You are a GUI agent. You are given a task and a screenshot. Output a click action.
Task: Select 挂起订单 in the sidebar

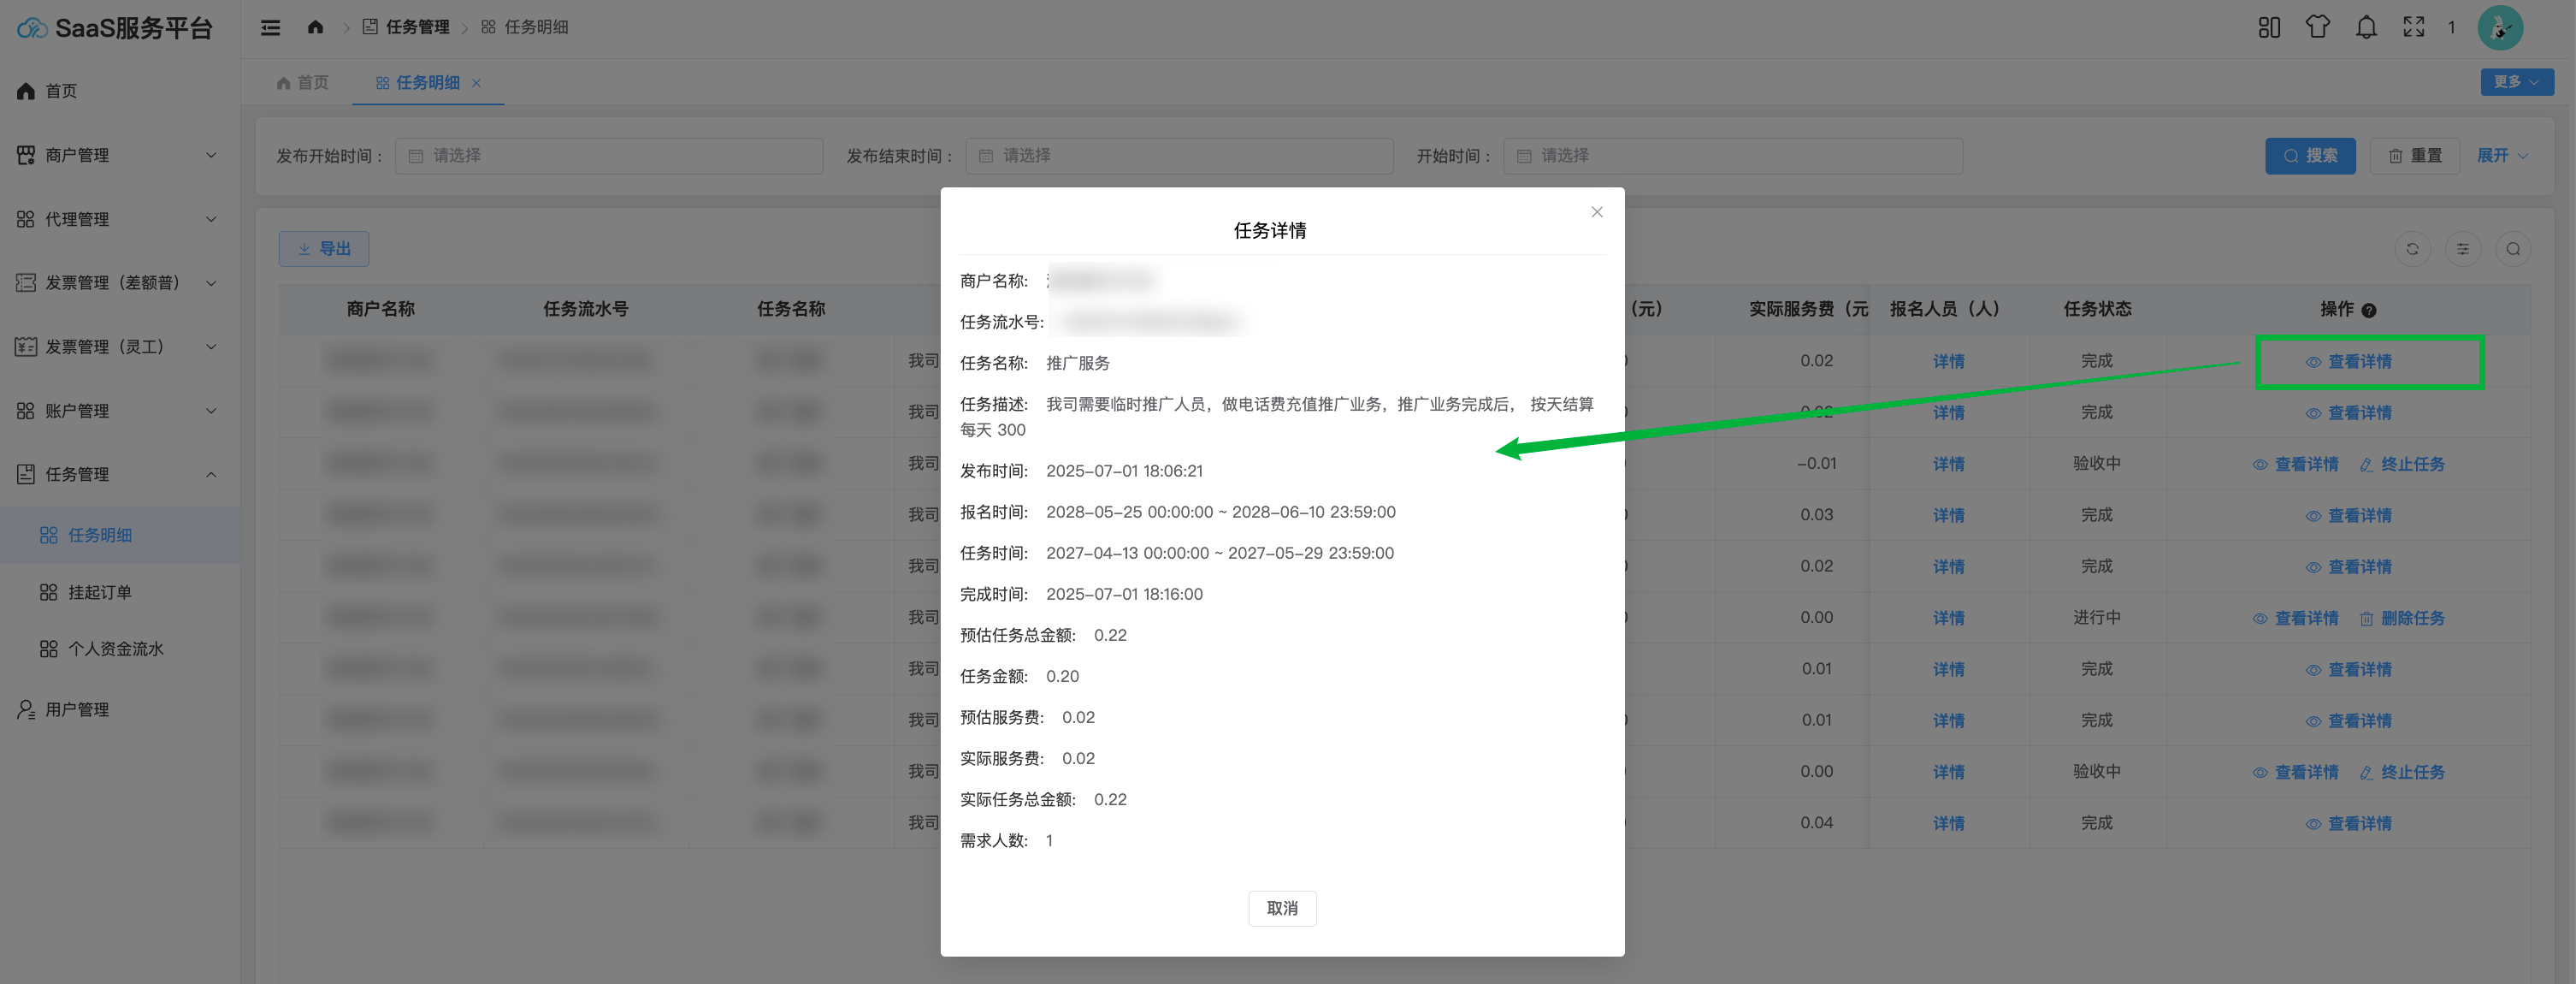pyautogui.click(x=99, y=592)
